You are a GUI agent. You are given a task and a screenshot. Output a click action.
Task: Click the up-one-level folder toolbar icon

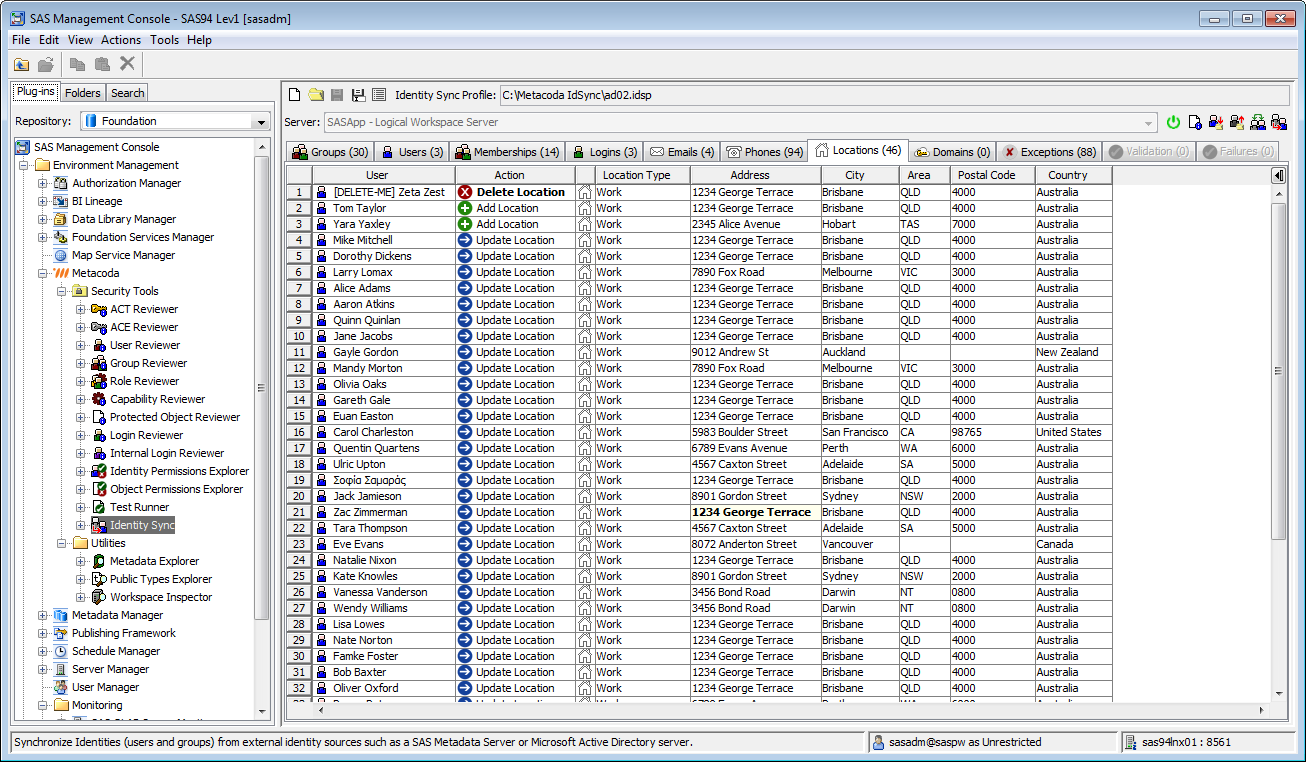click(21, 64)
